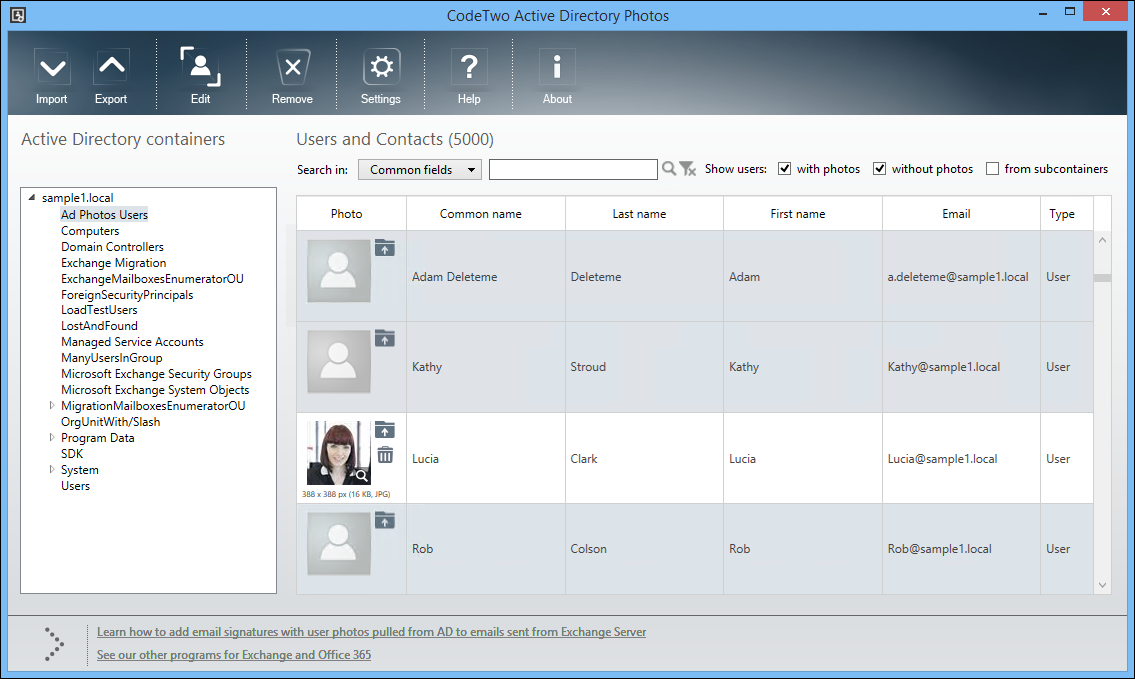
Task: Choose the Remove photo tool
Action: [x=292, y=76]
